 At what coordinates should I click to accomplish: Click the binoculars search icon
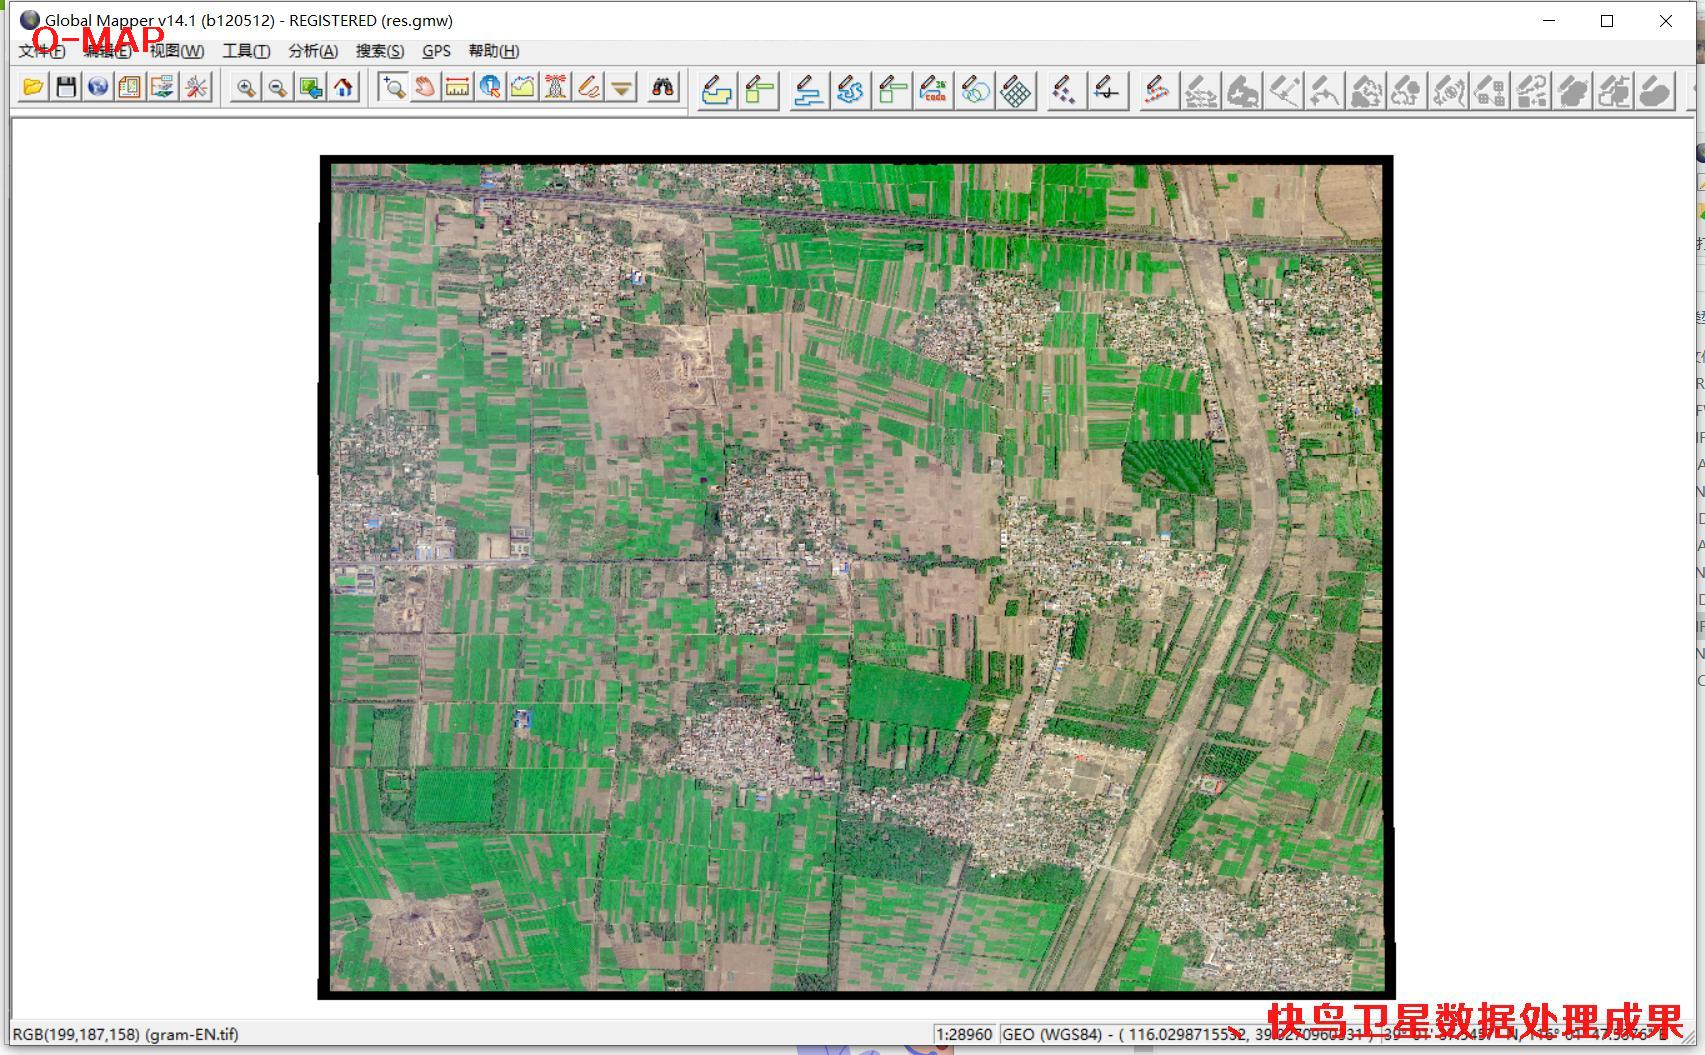[663, 88]
